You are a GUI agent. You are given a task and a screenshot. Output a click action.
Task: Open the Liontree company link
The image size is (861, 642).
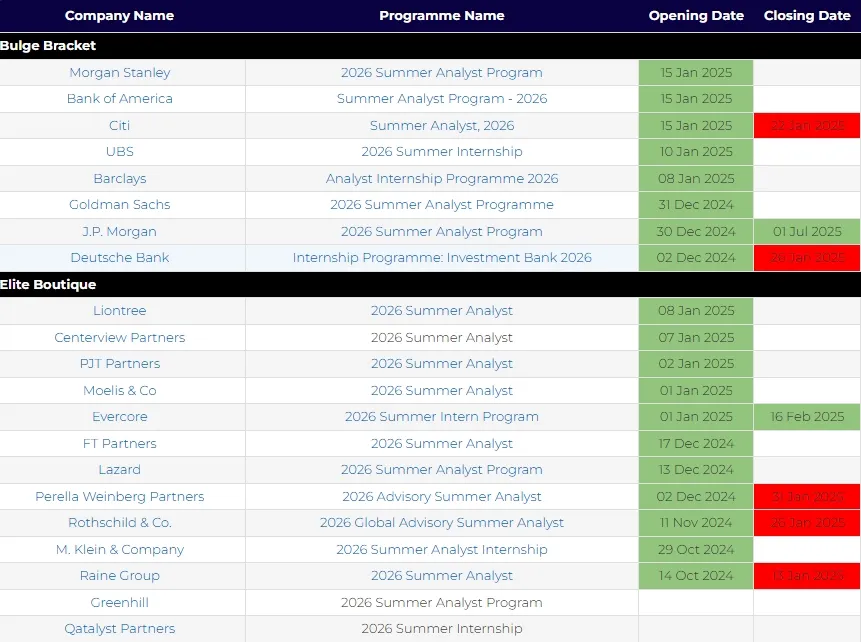click(x=120, y=311)
